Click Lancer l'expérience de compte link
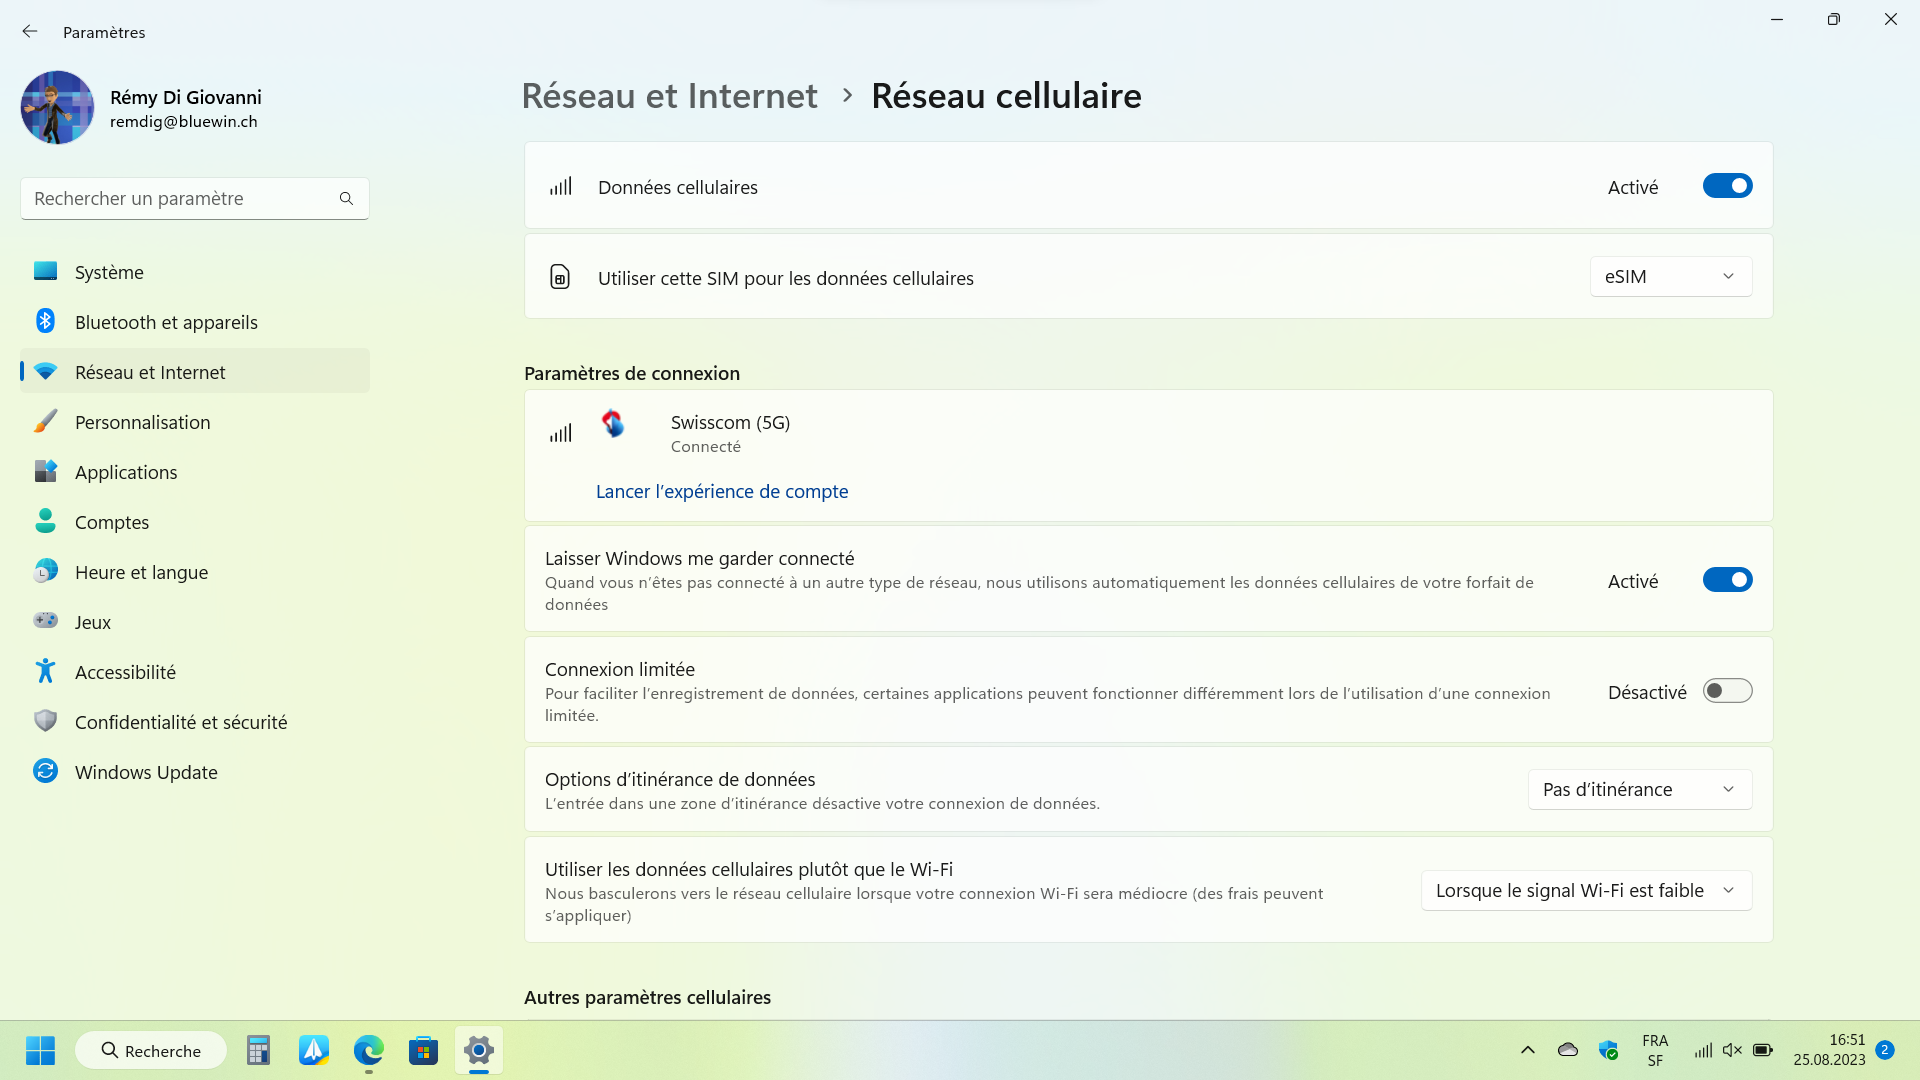This screenshot has height=1080, width=1920. tap(722, 491)
